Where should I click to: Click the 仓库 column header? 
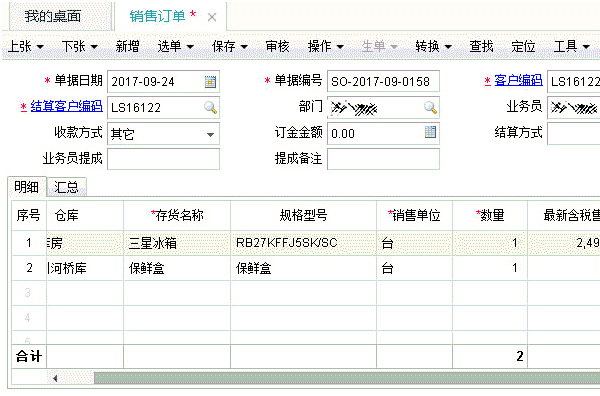85,215
